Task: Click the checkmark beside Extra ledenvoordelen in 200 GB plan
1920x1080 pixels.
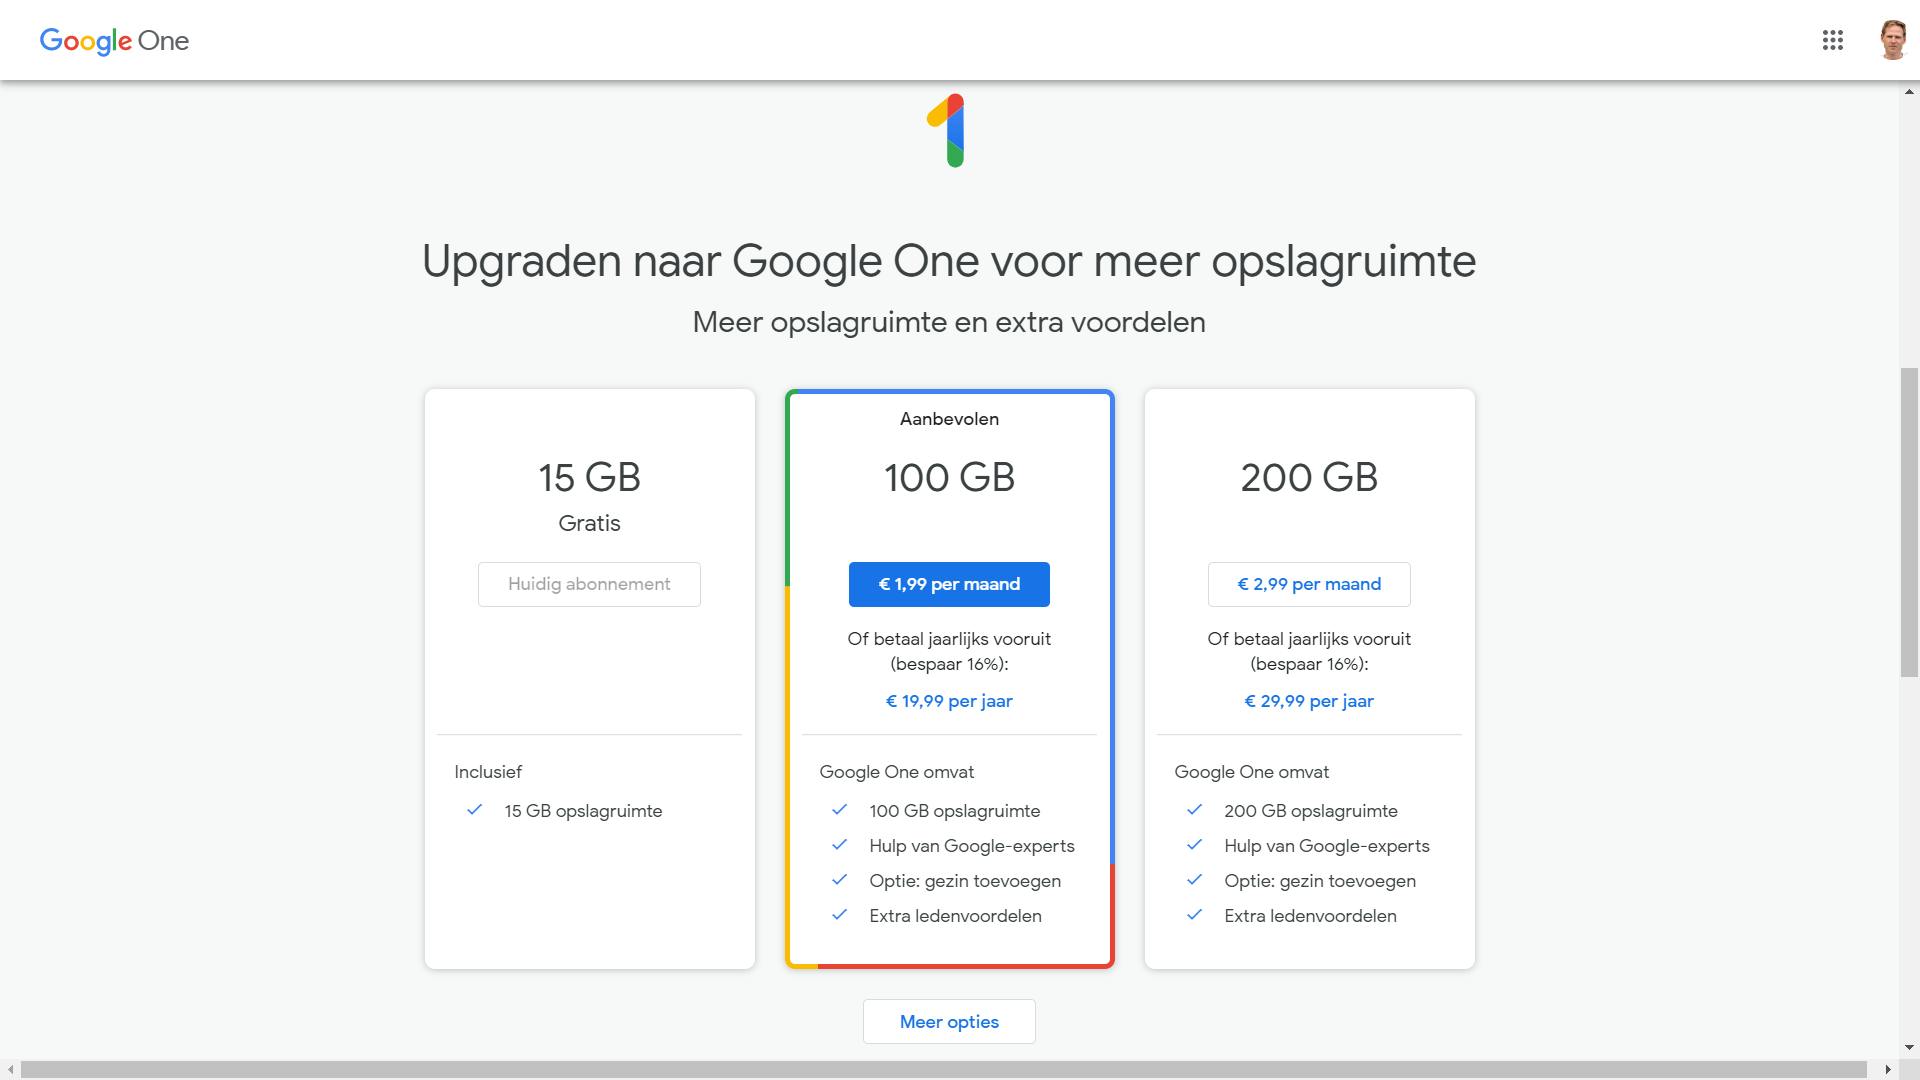Action: tap(1196, 915)
